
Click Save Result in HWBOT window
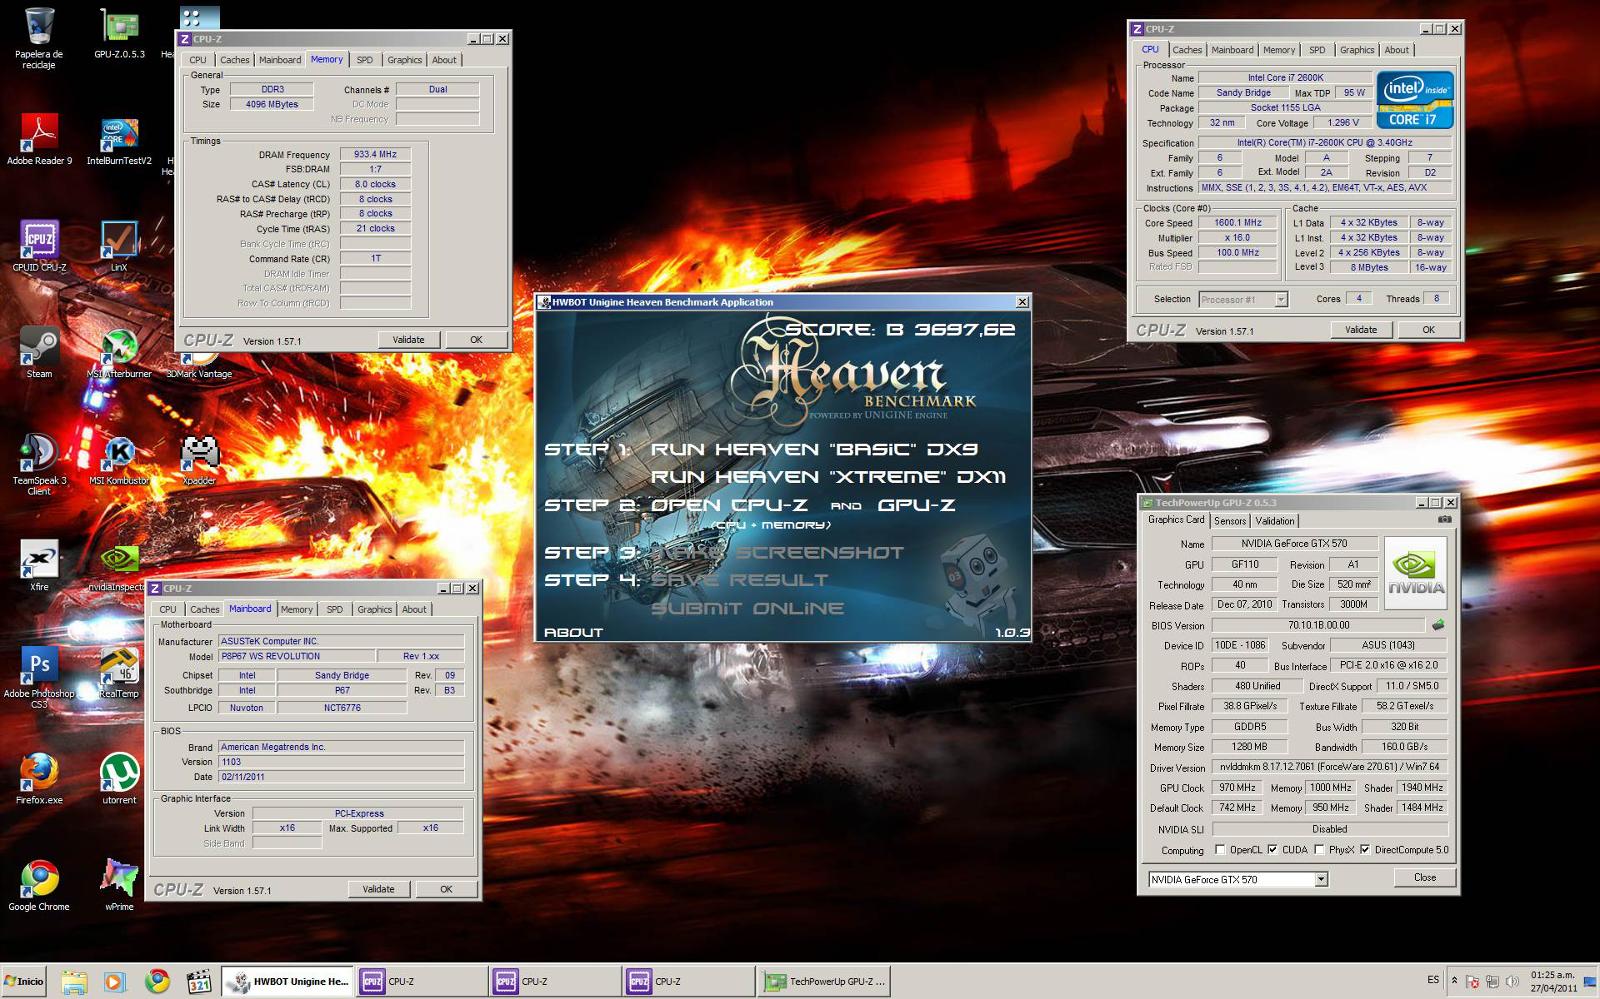coord(739,580)
